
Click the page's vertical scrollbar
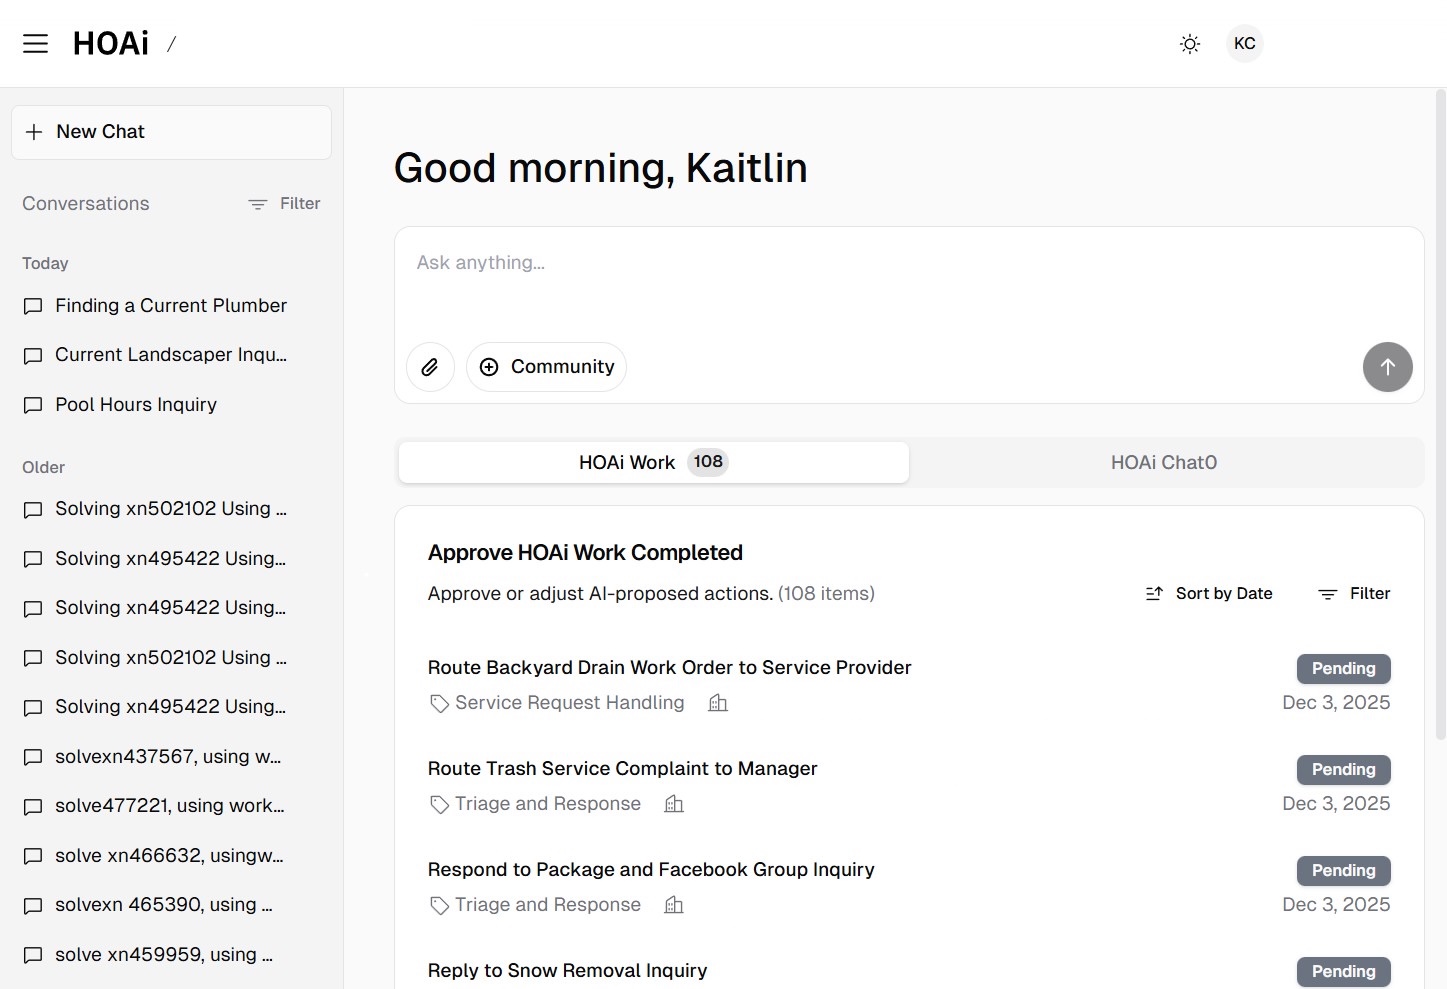1440,415
